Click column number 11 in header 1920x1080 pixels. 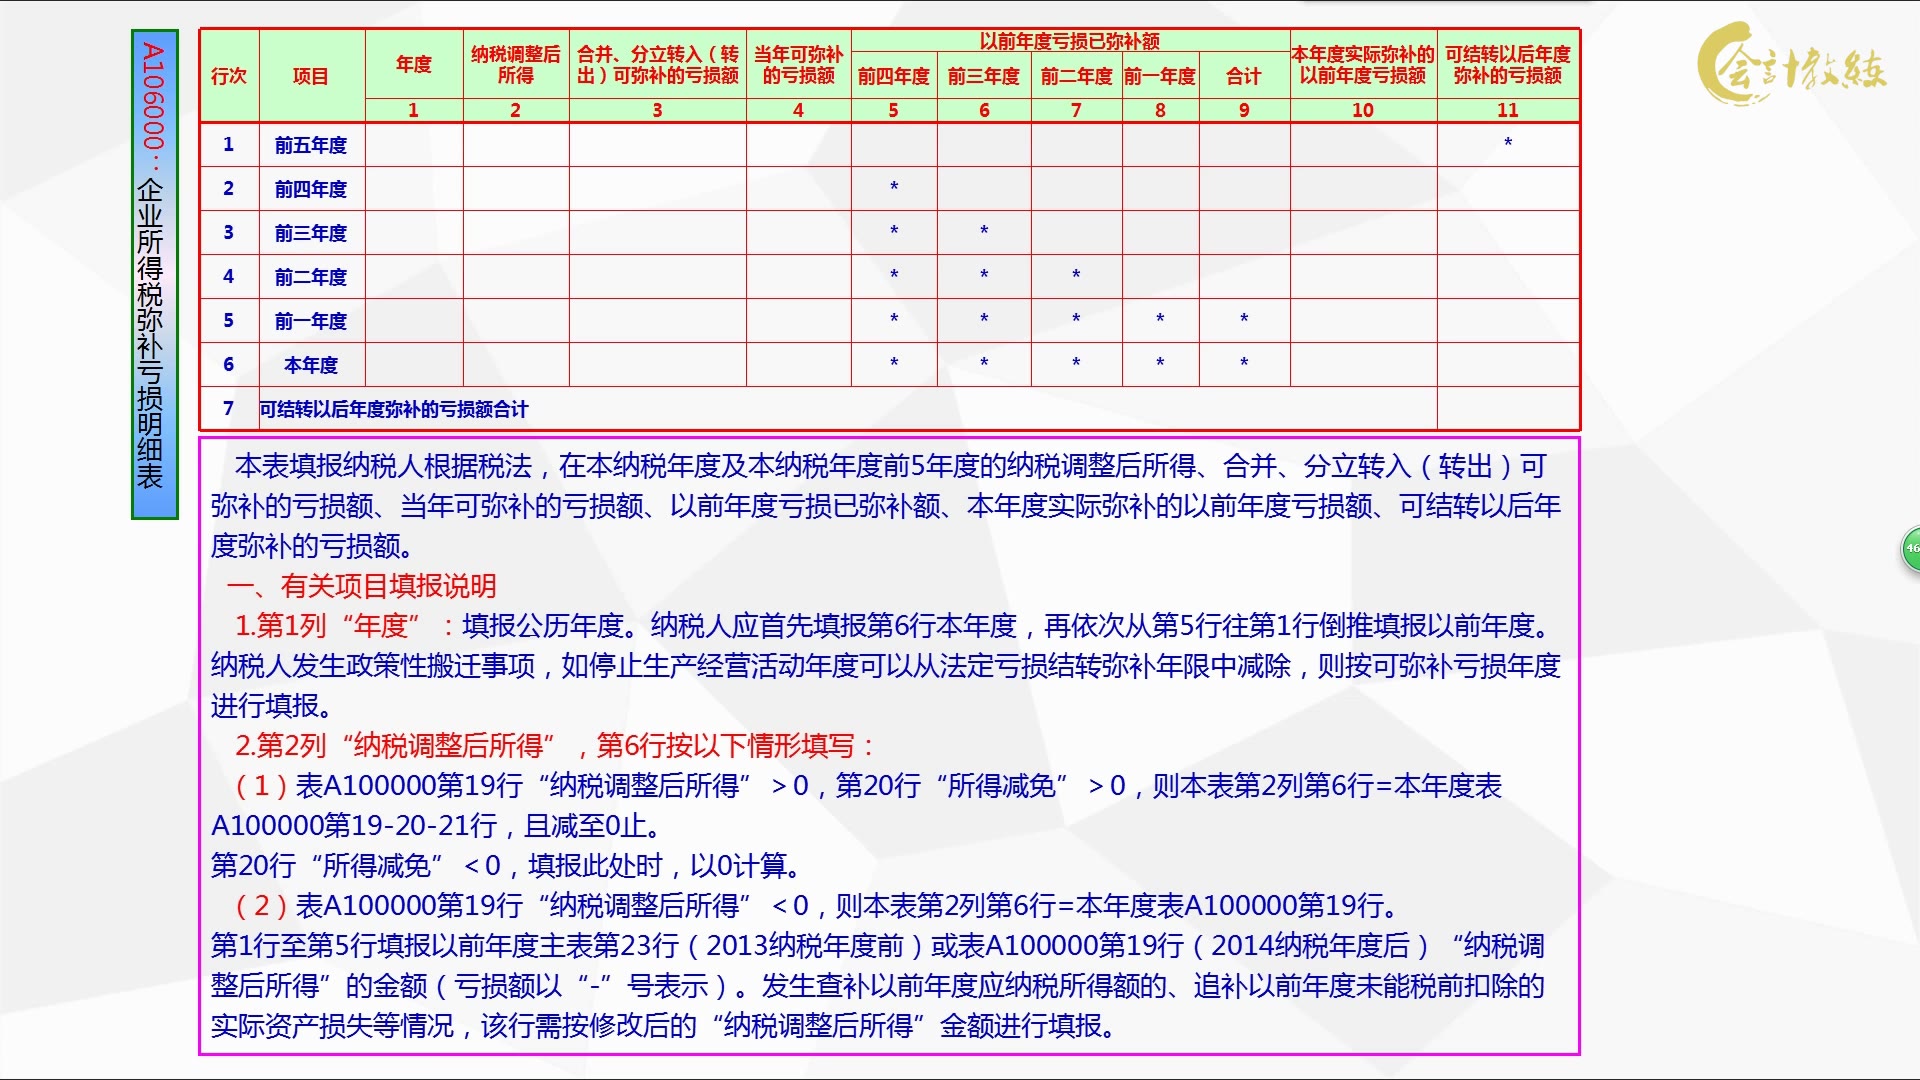1508,110
